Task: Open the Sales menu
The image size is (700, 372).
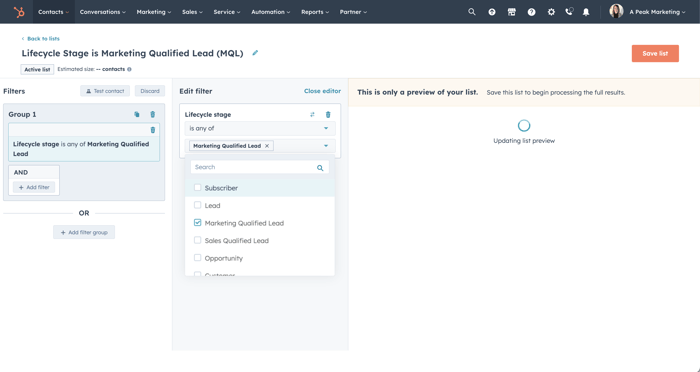Action: pyautogui.click(x=192, y=12)
